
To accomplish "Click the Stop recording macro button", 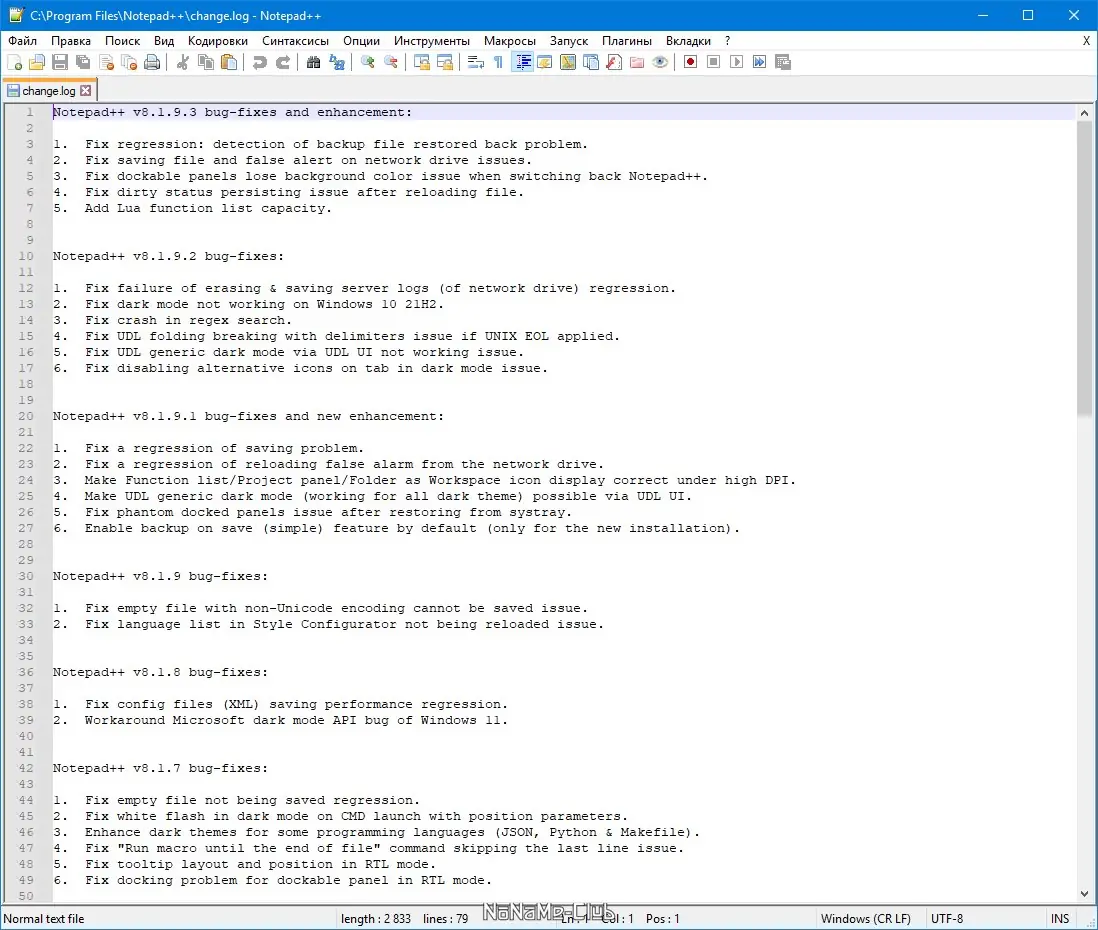I will tap(714, 62).
